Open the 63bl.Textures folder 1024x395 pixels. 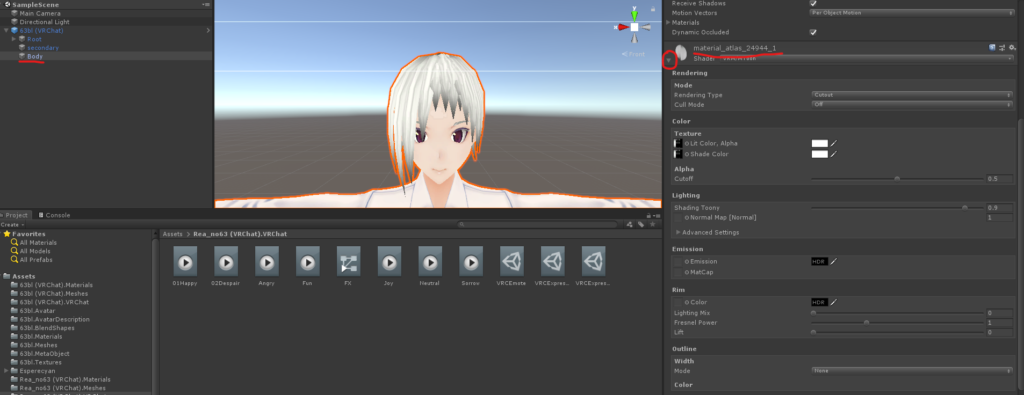click(40, 362)
